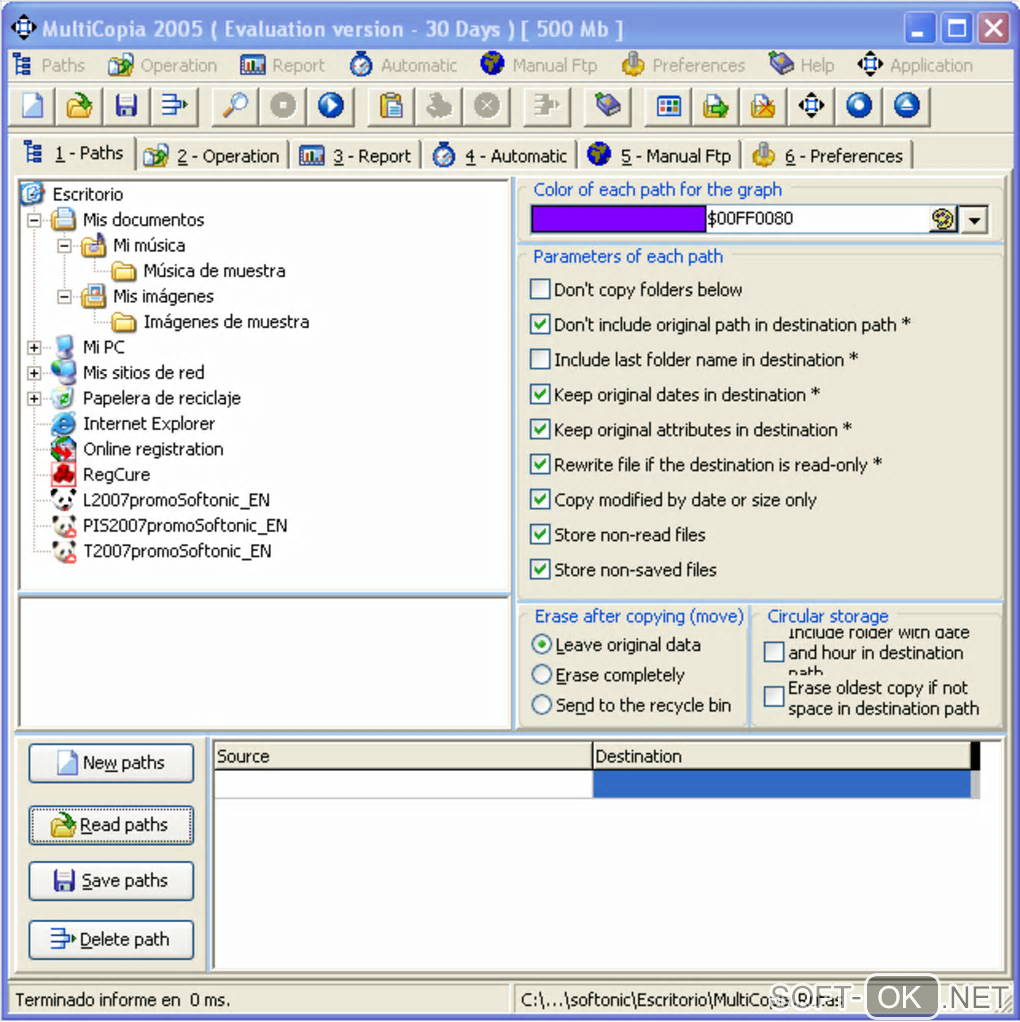Click the floppy disk save toolbar icon
This screenshot has height=1022, width=1020.
click(x=126, y=105)
